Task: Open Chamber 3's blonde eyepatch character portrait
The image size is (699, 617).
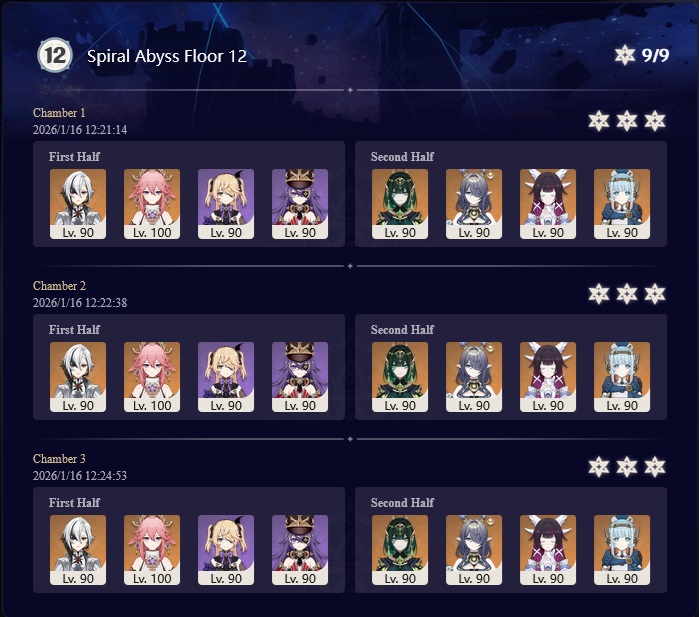Action: click(x=226, y=550)
